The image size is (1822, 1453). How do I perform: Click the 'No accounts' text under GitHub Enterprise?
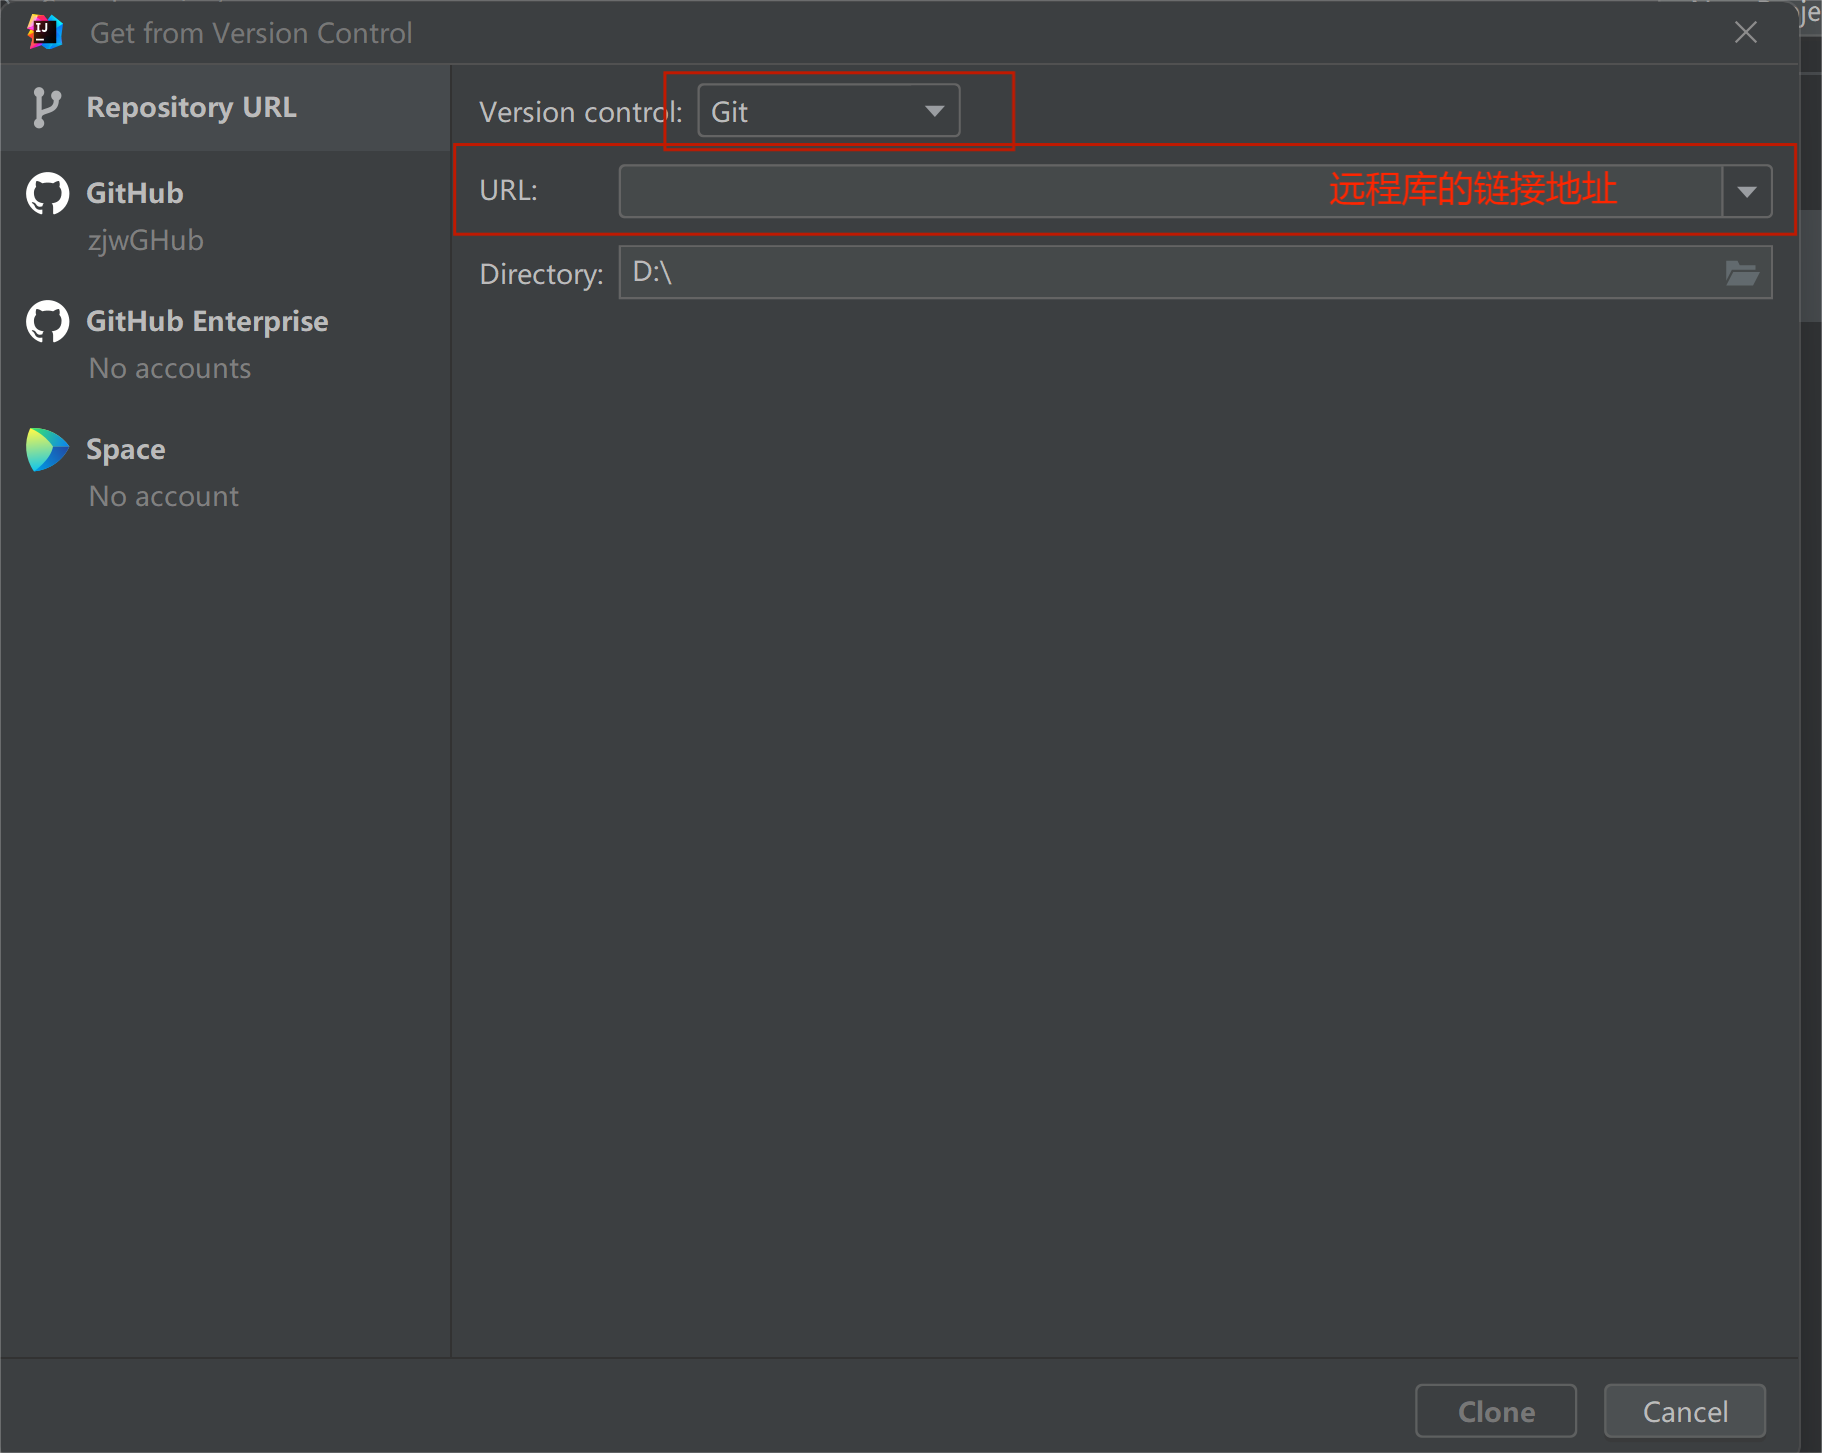point(170,368)
